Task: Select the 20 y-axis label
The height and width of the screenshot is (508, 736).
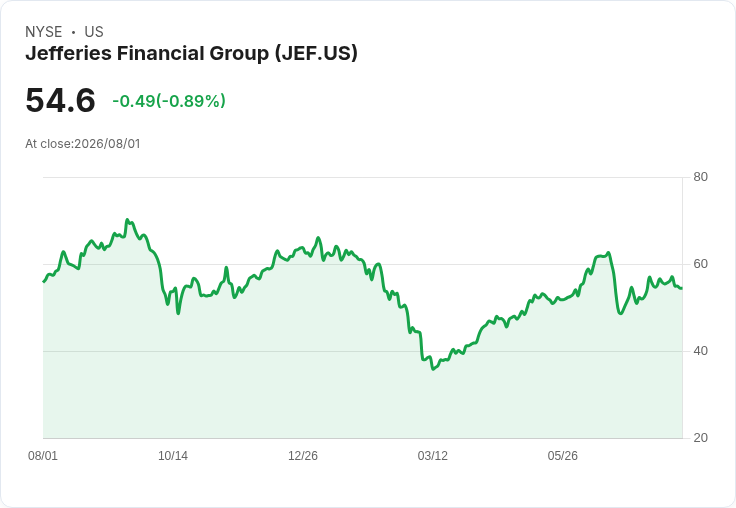Action: tap(700, 438)
